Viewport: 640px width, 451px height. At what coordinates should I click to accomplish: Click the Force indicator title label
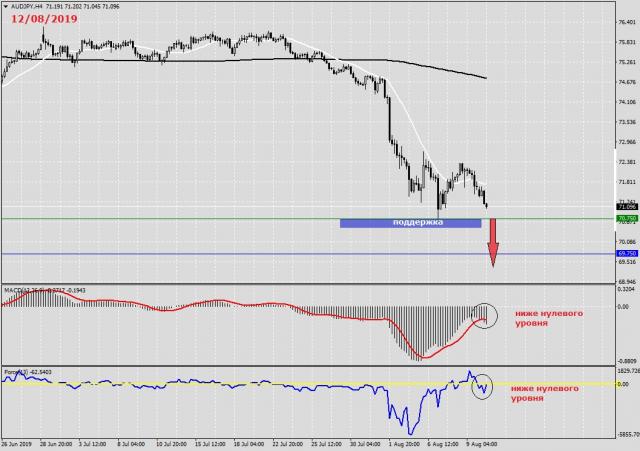coord(28,373)
